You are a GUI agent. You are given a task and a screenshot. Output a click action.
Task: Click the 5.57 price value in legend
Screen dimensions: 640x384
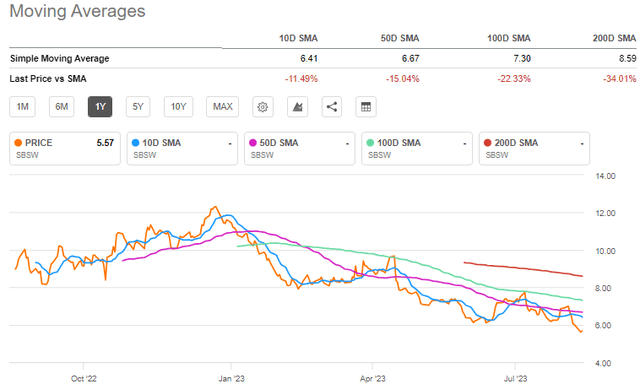(x=105, y=143)
